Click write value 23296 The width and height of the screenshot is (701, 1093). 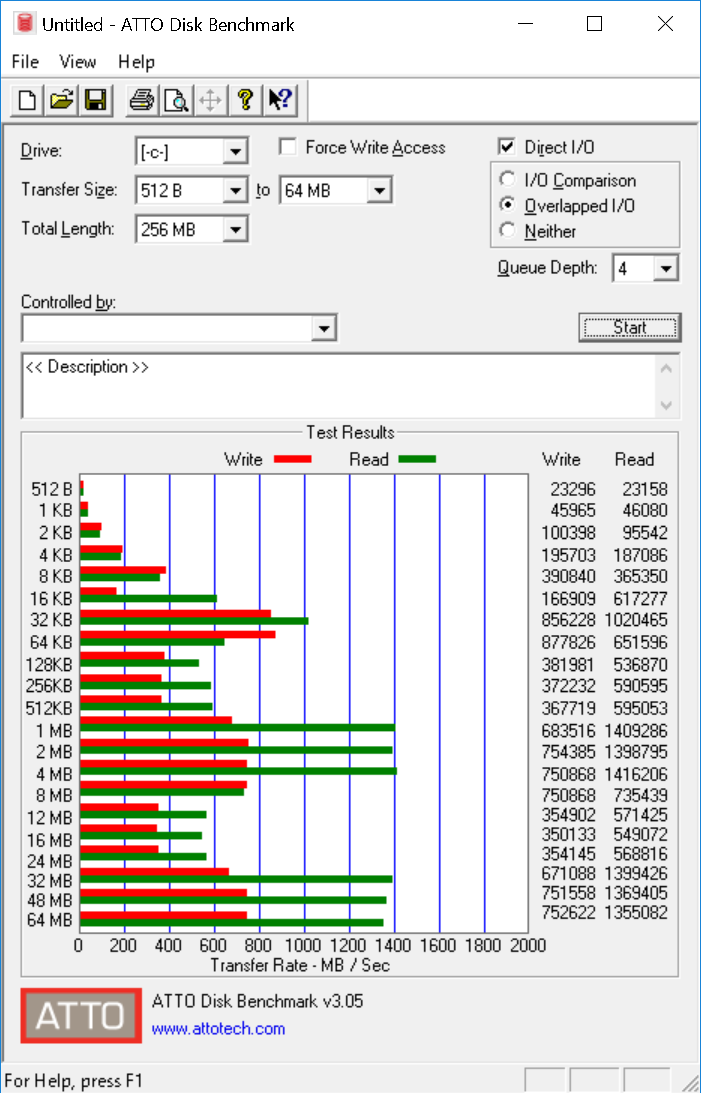[573, 489]
